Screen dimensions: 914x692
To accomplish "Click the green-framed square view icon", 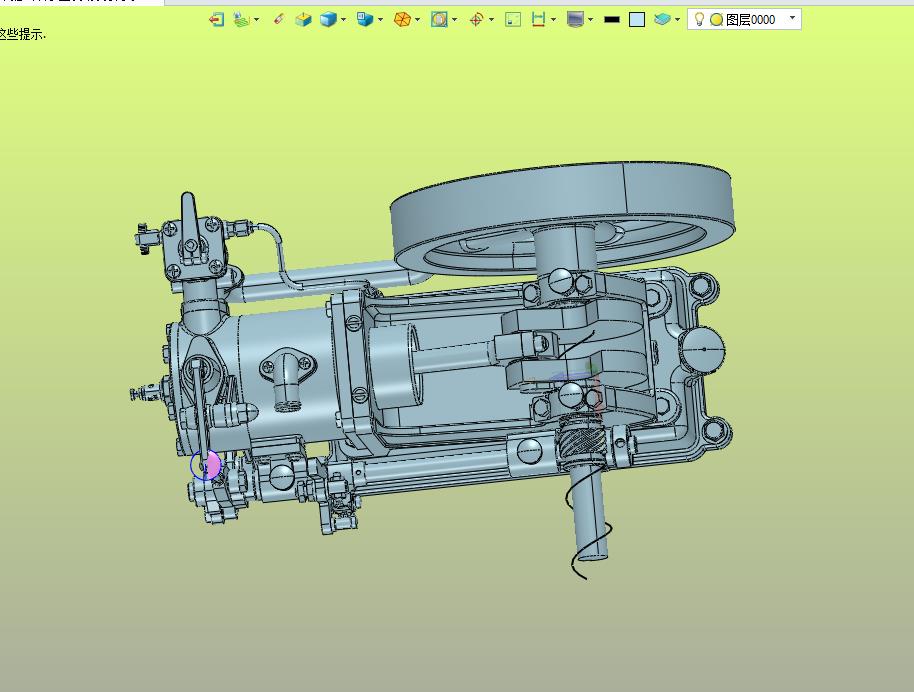I will click(x=513, y=20).
